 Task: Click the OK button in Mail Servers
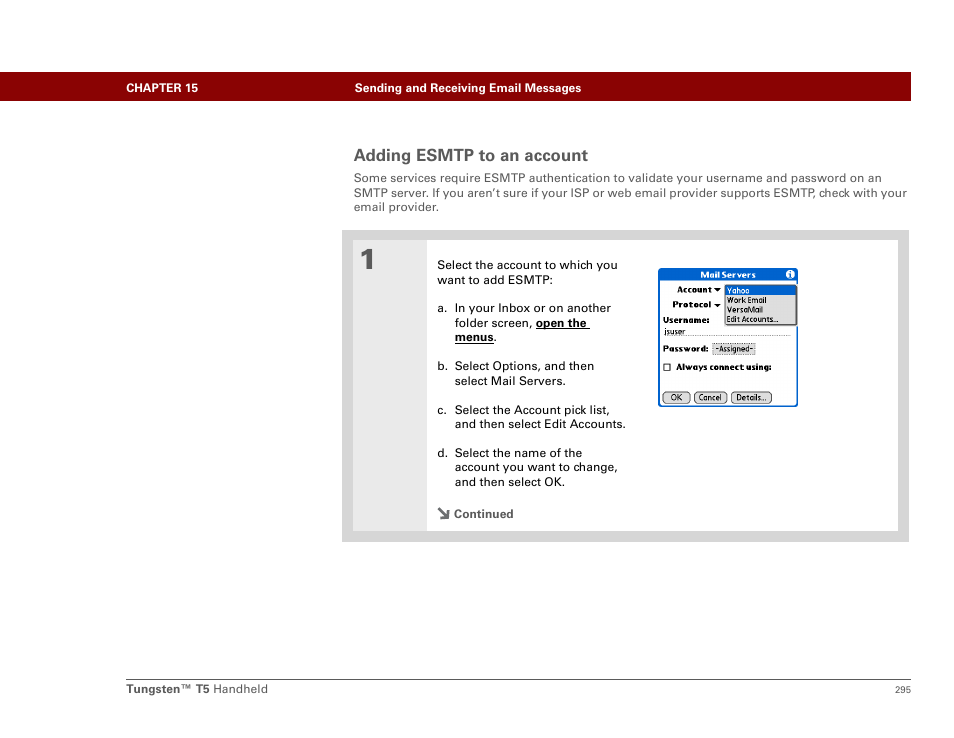pos(676,397)
